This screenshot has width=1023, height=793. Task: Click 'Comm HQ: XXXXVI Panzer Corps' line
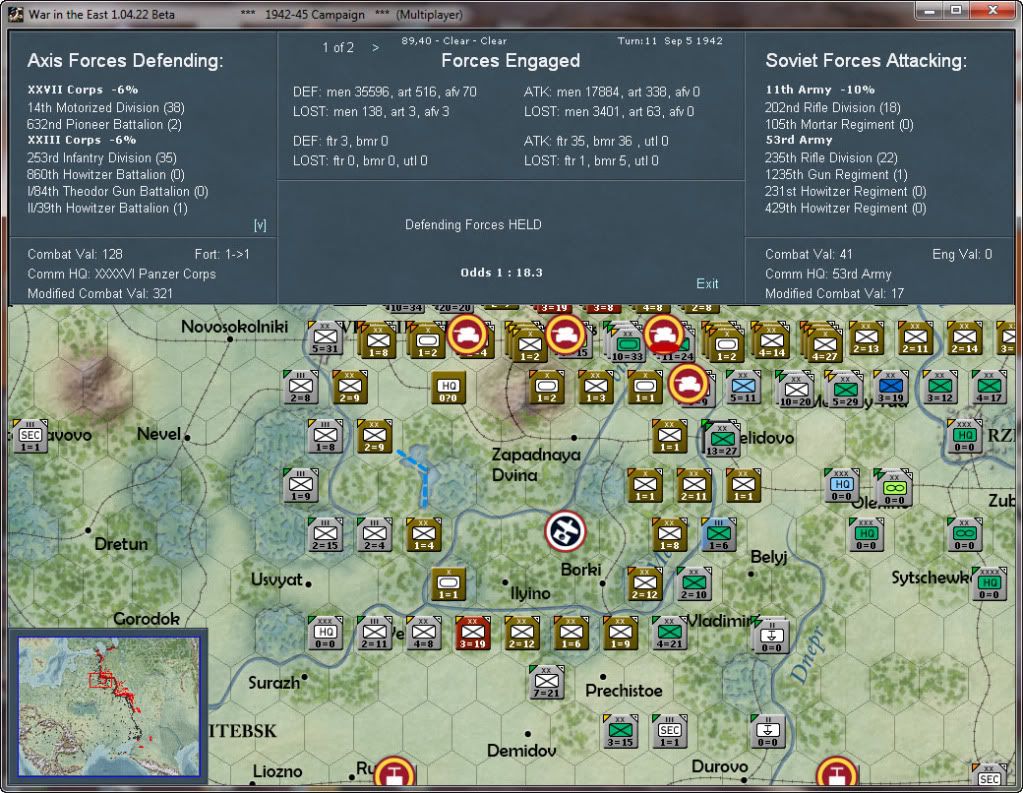click(x=121, y=274)
